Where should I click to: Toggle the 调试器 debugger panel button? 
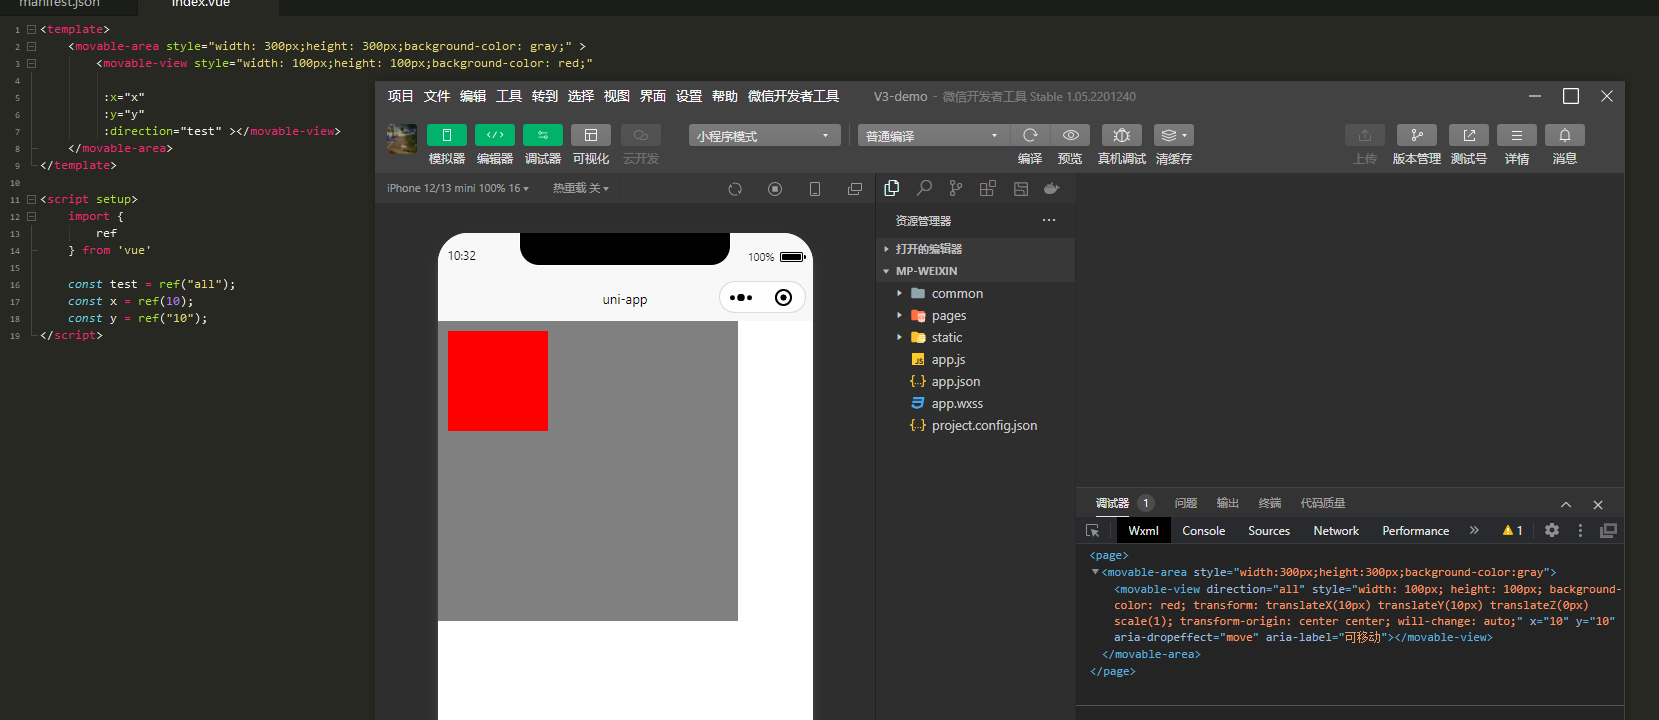coord(542,135)
